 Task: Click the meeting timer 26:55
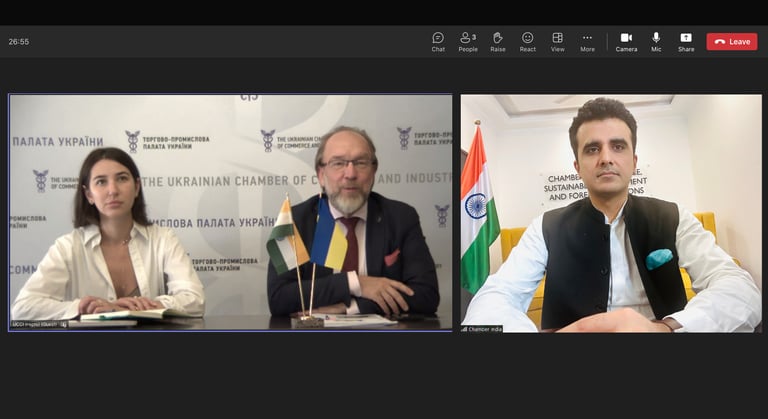tap(19, 42)
